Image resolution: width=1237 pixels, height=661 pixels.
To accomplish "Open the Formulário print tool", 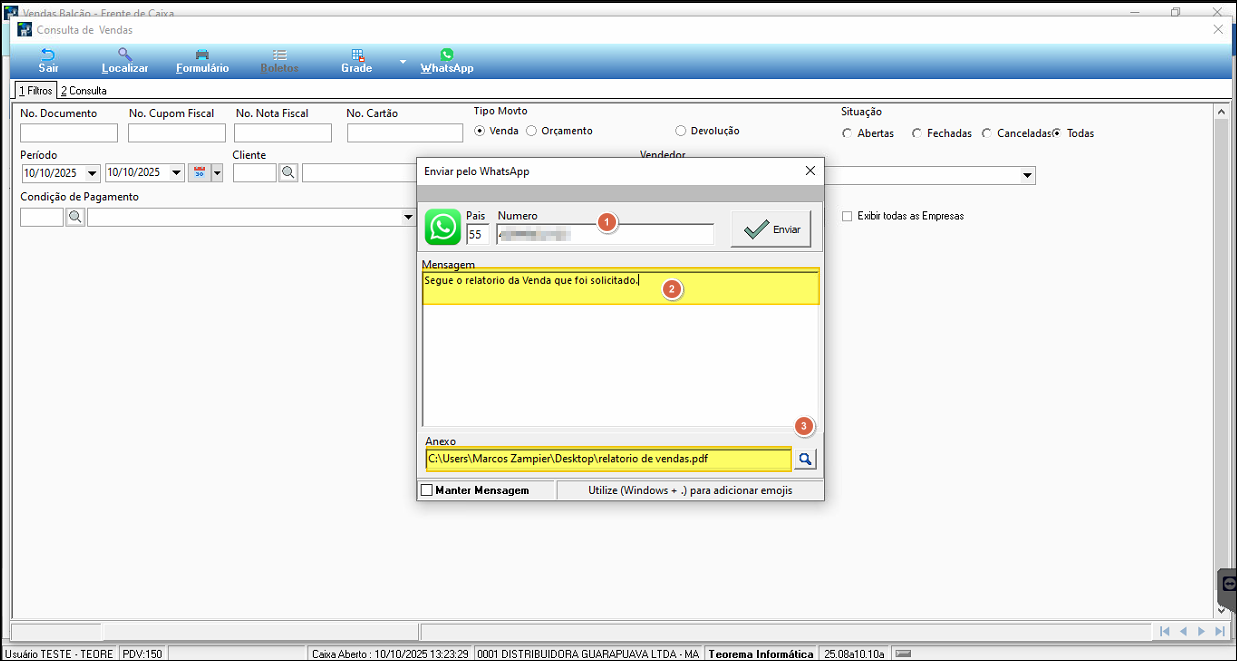I will (202, 61).
